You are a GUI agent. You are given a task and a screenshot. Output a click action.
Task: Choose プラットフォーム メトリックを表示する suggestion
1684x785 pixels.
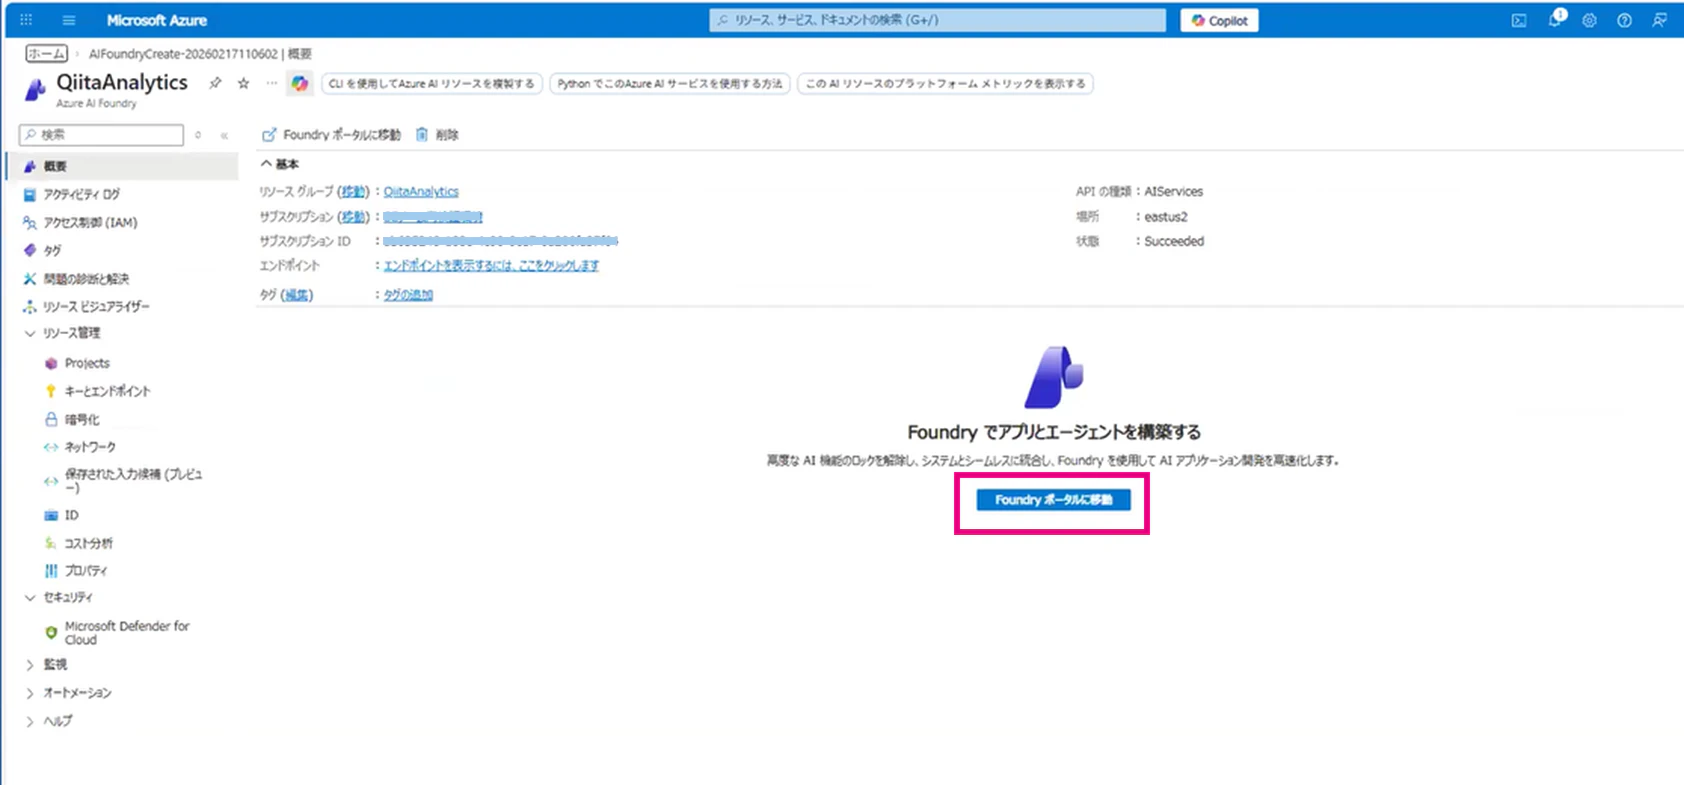coord(945,84)
